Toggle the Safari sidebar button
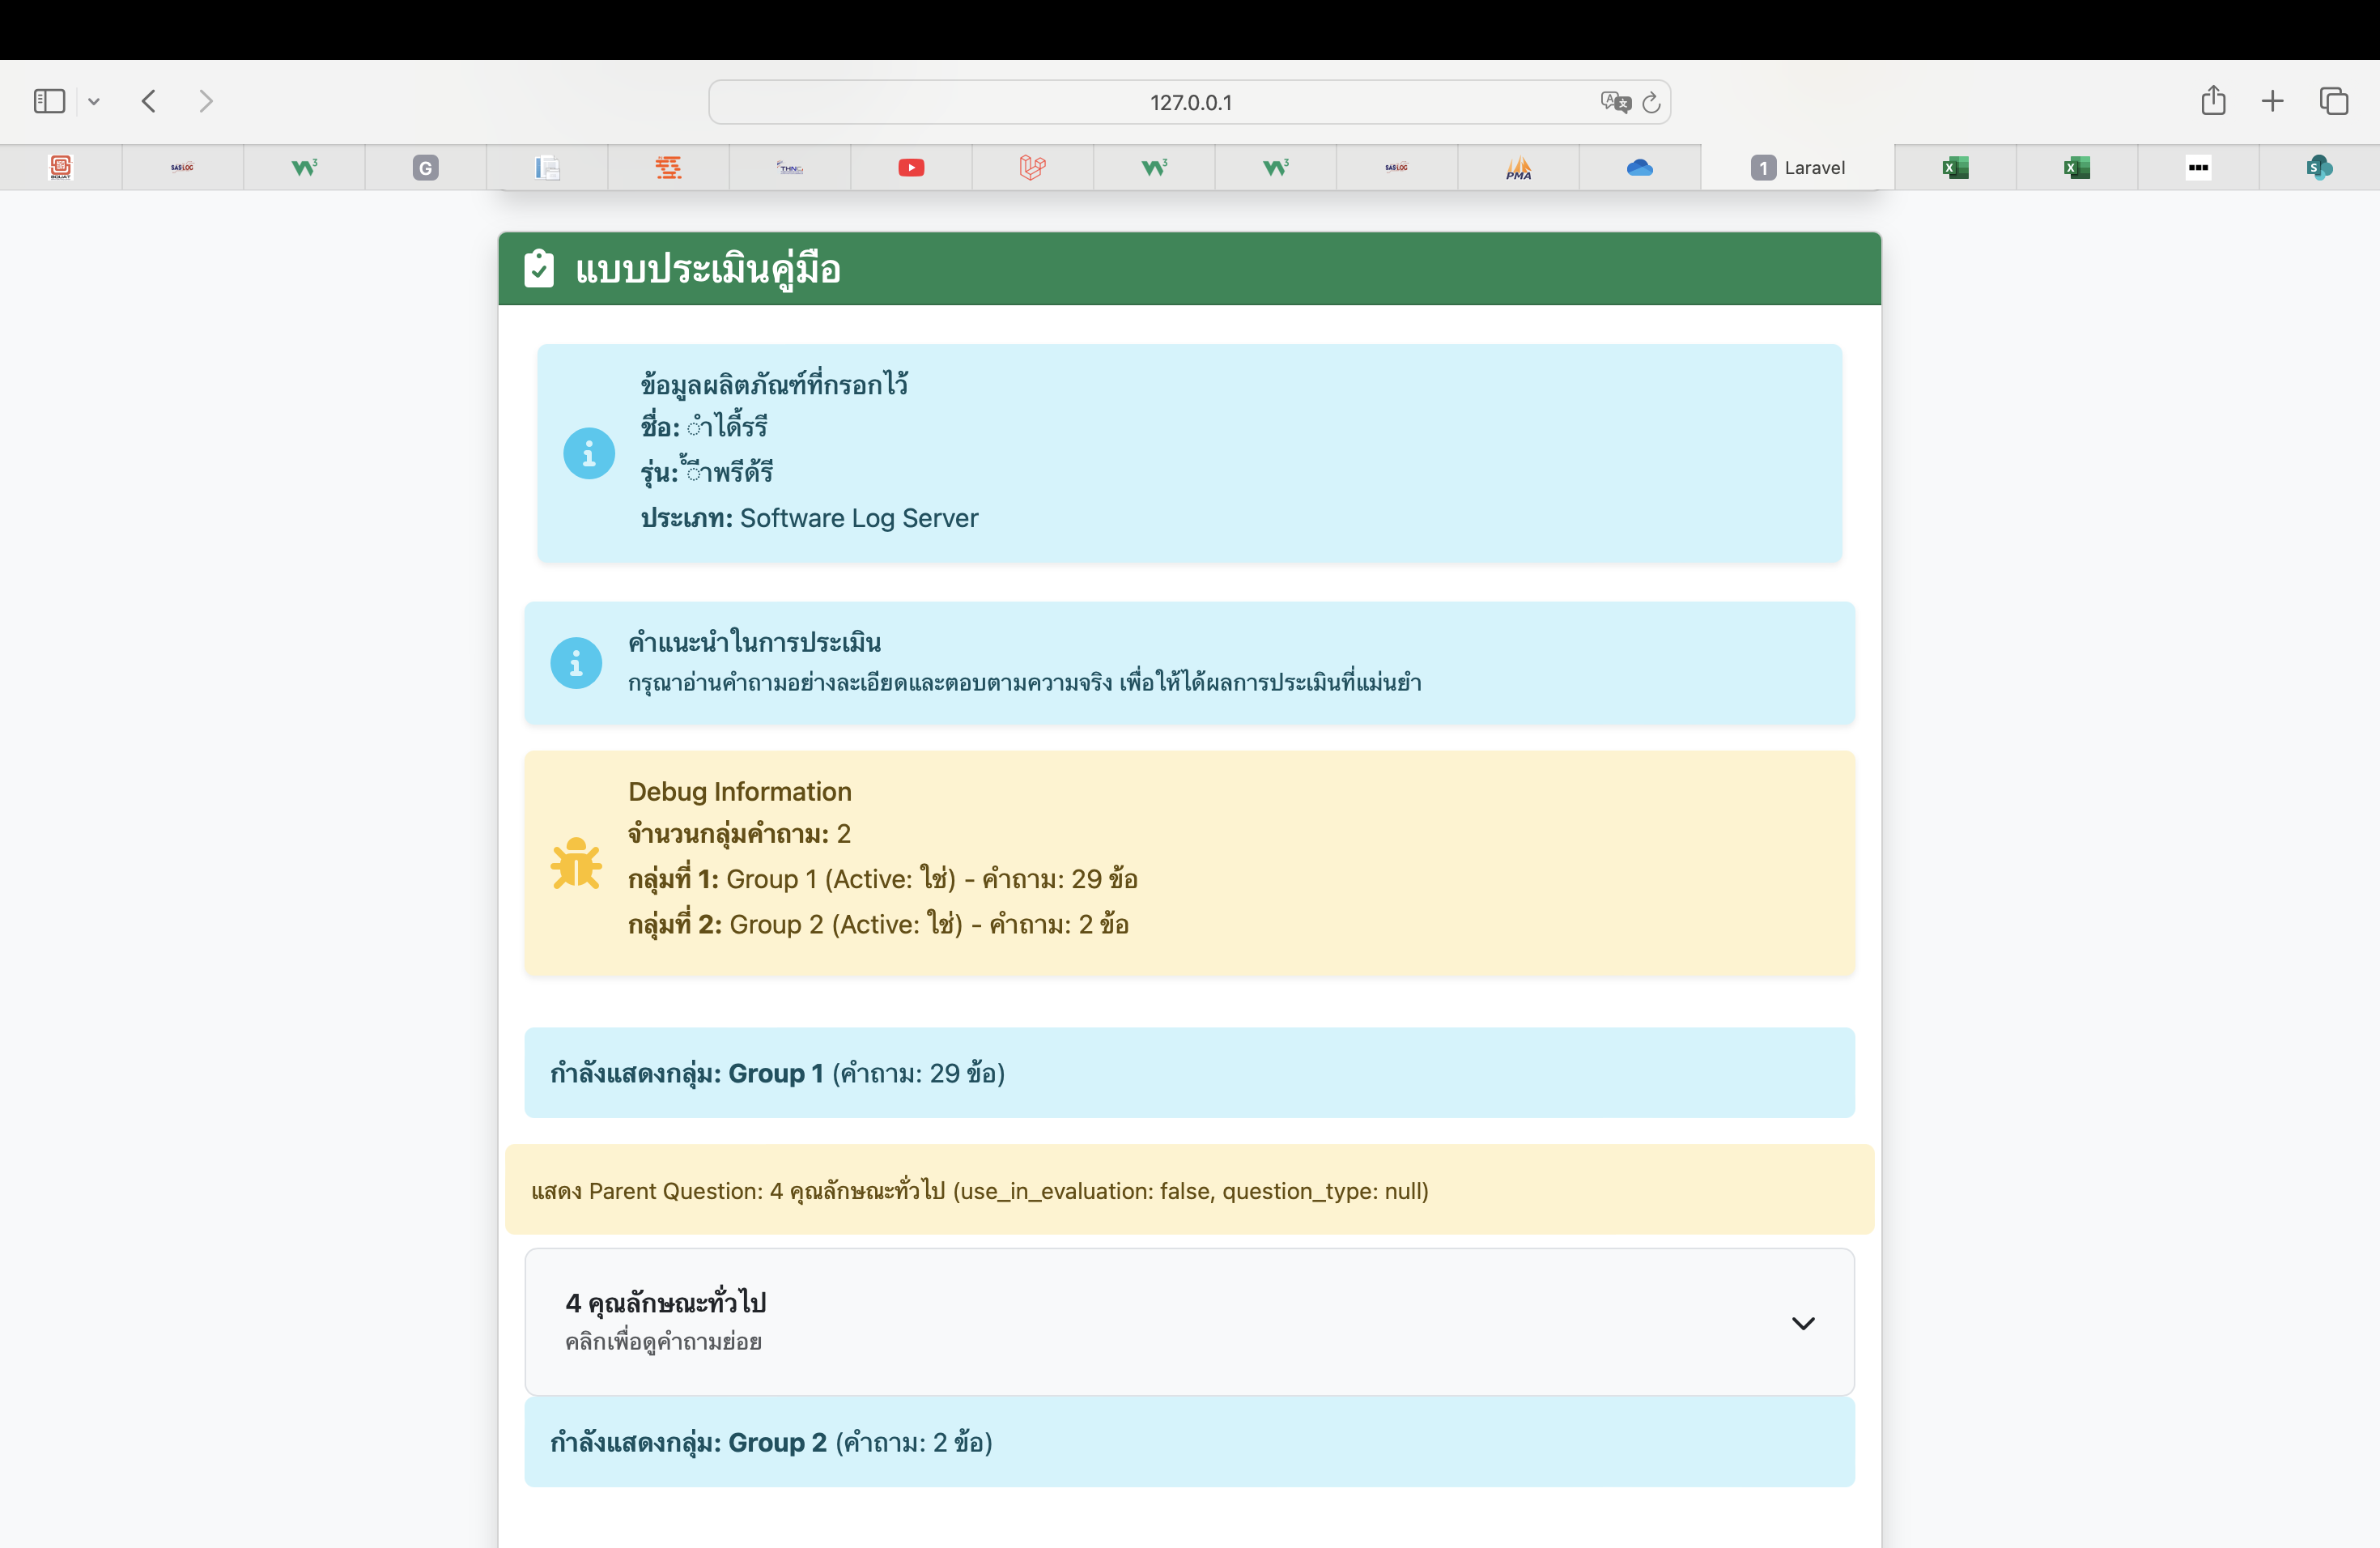Screen dimensions: 2380x1548 (49, 101)
